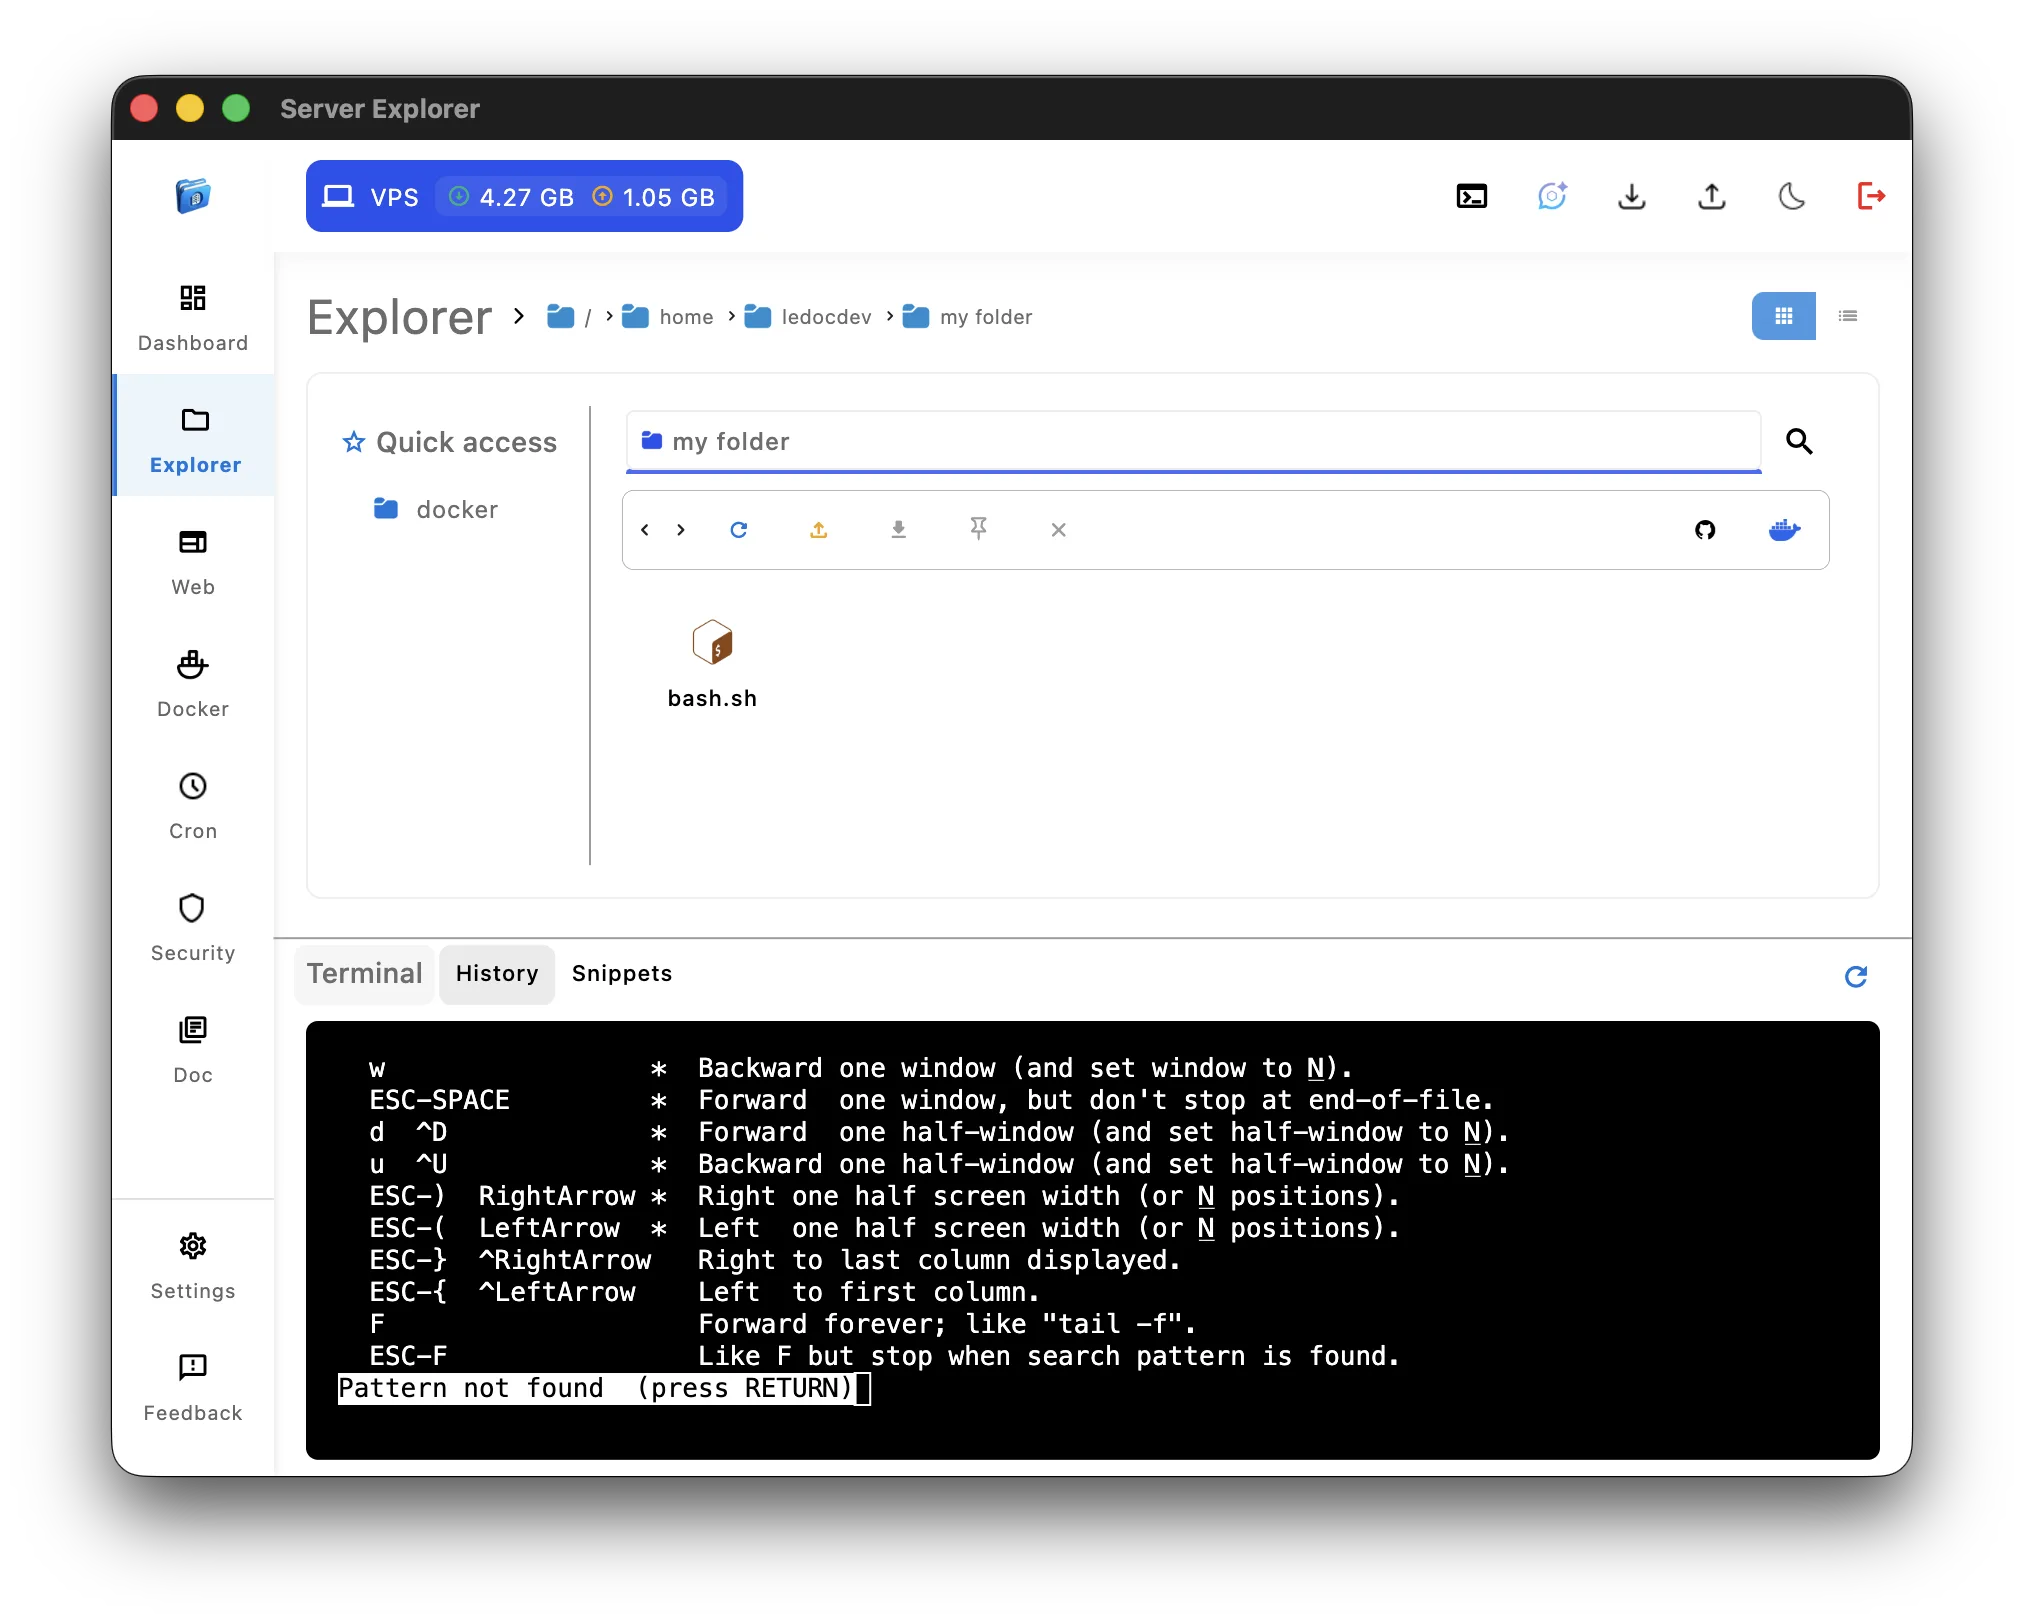
Task: Expand the breadcrumb chevron after home
Action: pos(731,316)
